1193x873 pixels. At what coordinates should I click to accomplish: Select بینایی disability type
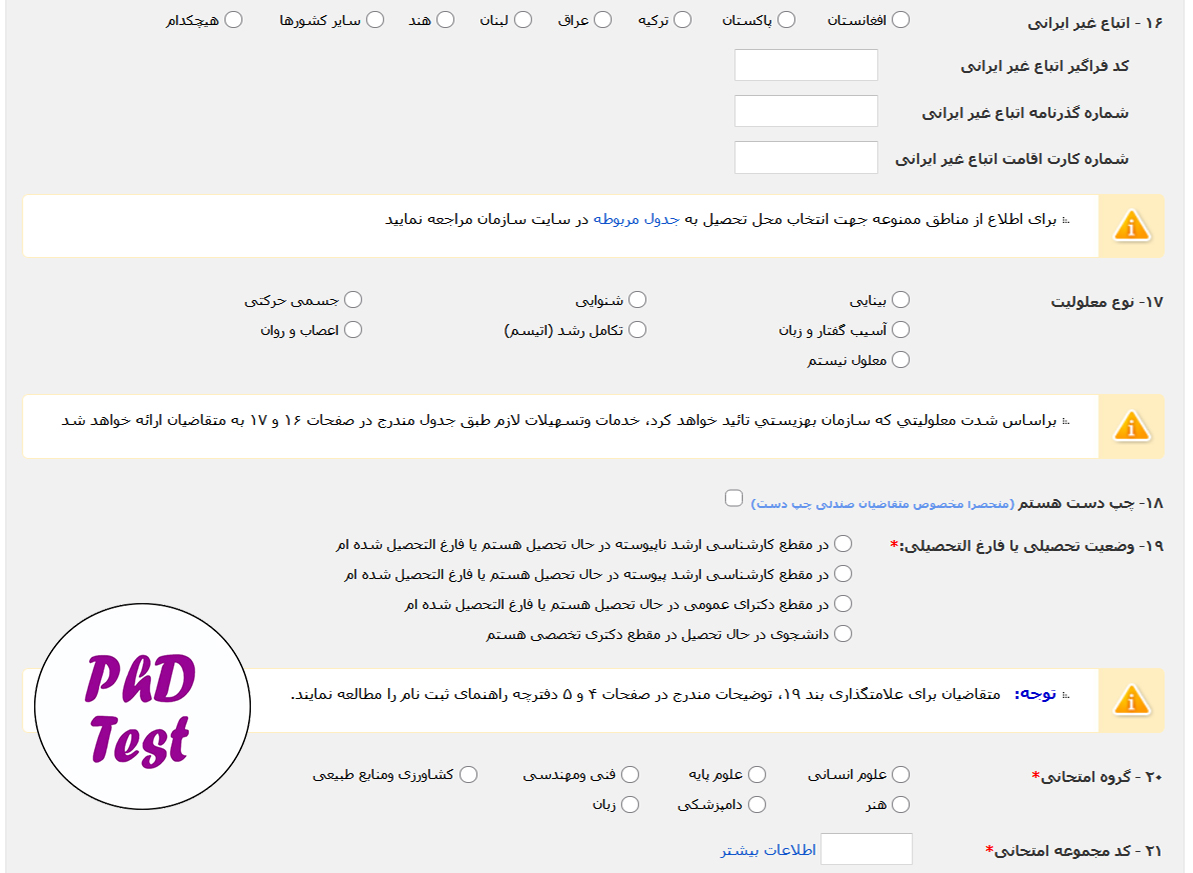pyautogui.click(x=901, y=300)
